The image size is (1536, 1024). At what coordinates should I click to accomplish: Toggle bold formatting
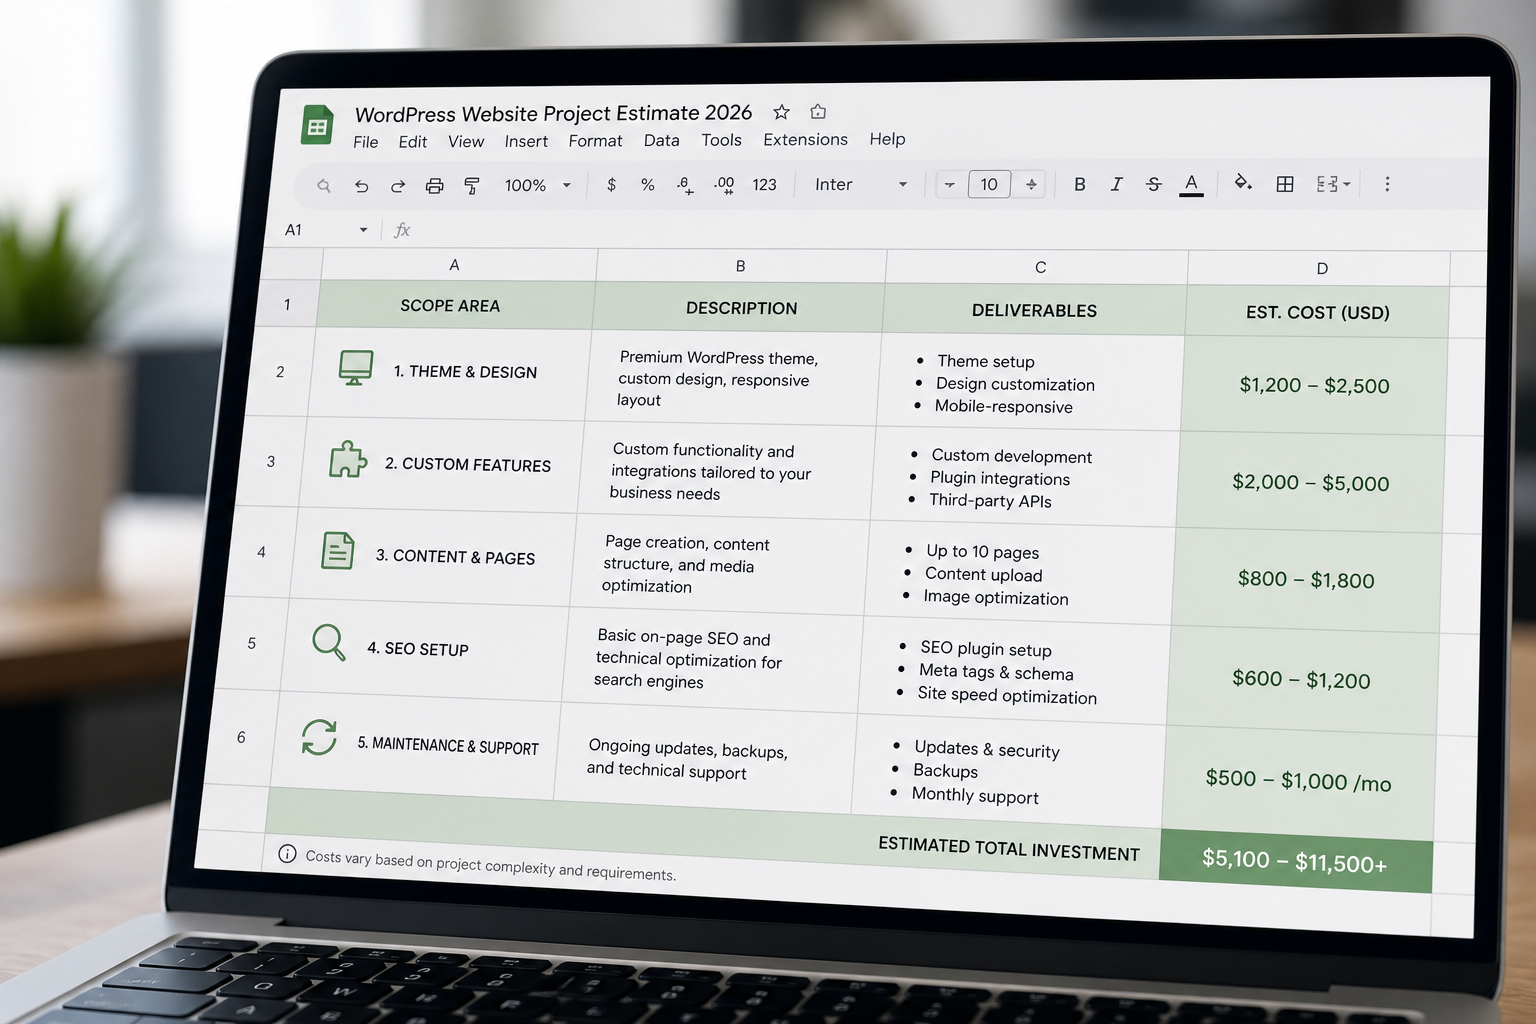[x=1079, y=184]
